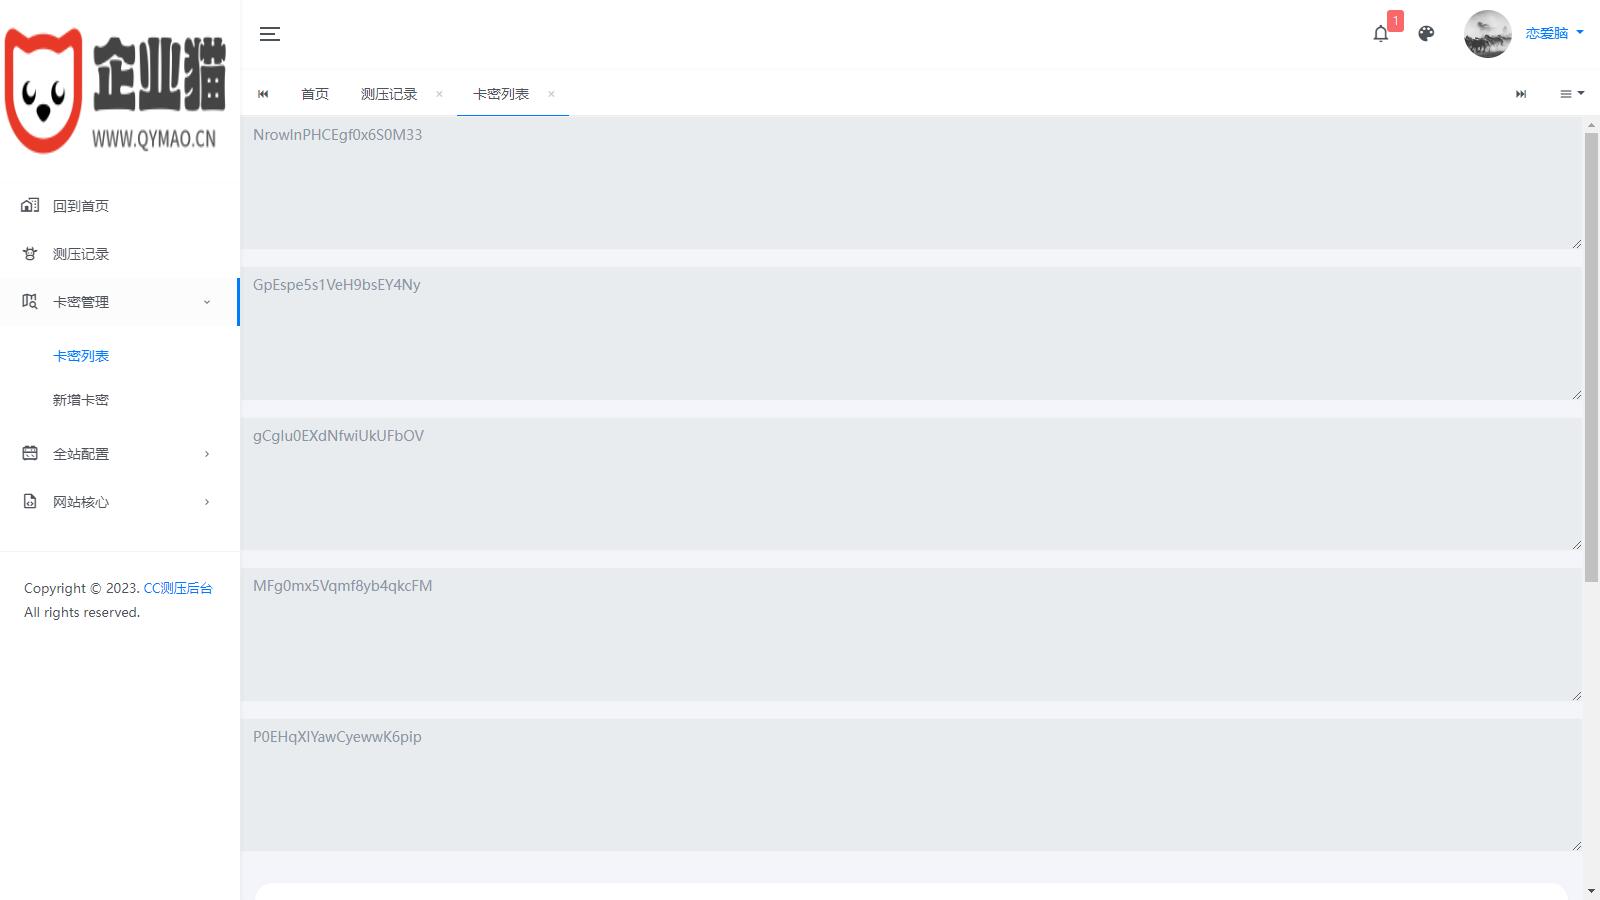This screenshot has width=1600, height=900.
Task: Click the 'Copyright © 2023.' footer text
Action: pyautogui.click(x=82, y=588)
